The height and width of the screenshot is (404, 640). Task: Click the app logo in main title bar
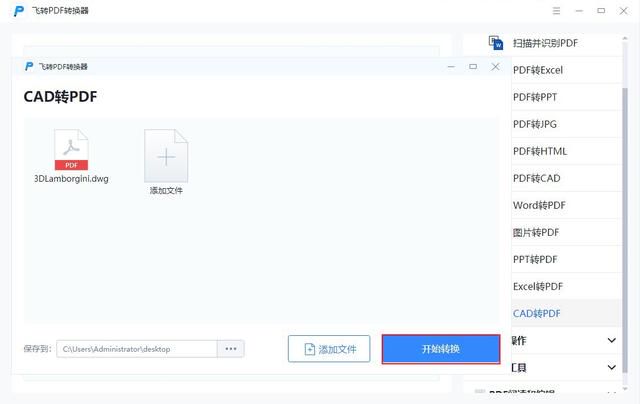[x=18, y=11]
